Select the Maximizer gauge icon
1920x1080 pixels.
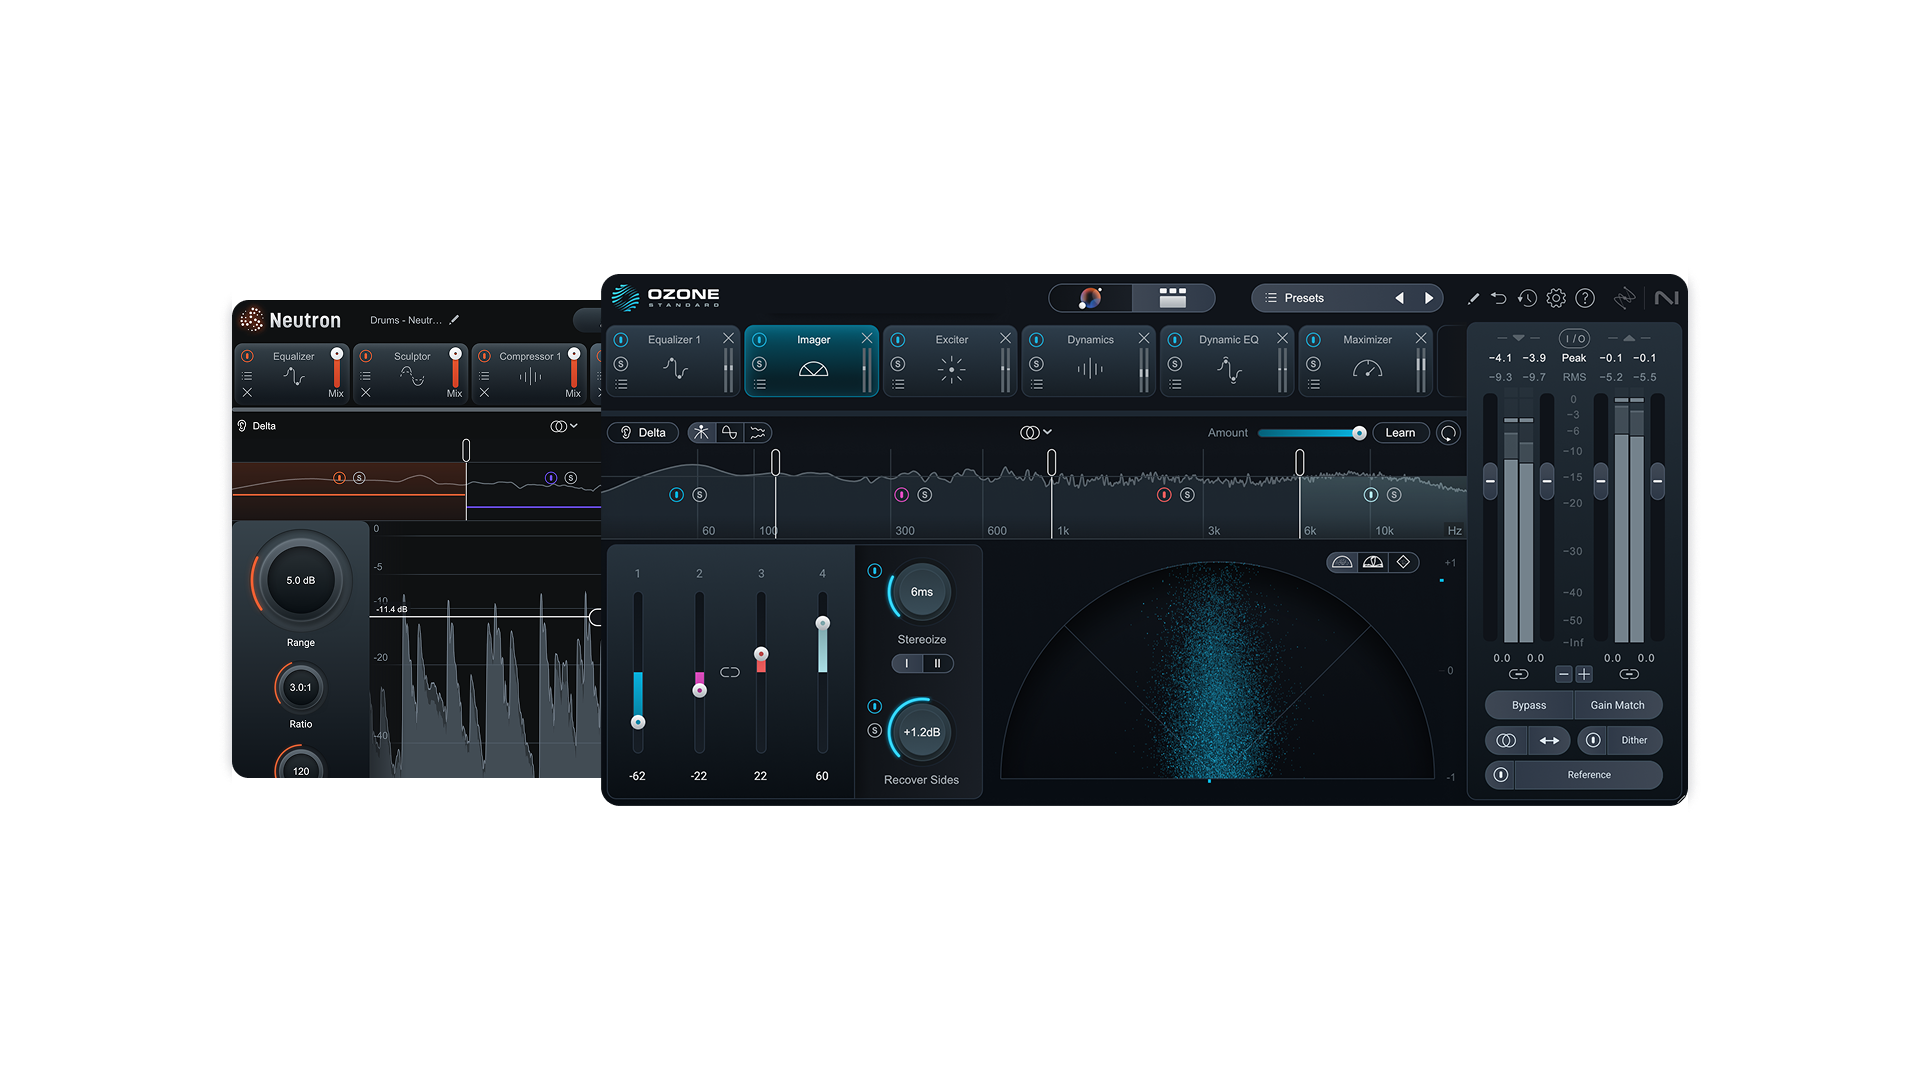1367,369
